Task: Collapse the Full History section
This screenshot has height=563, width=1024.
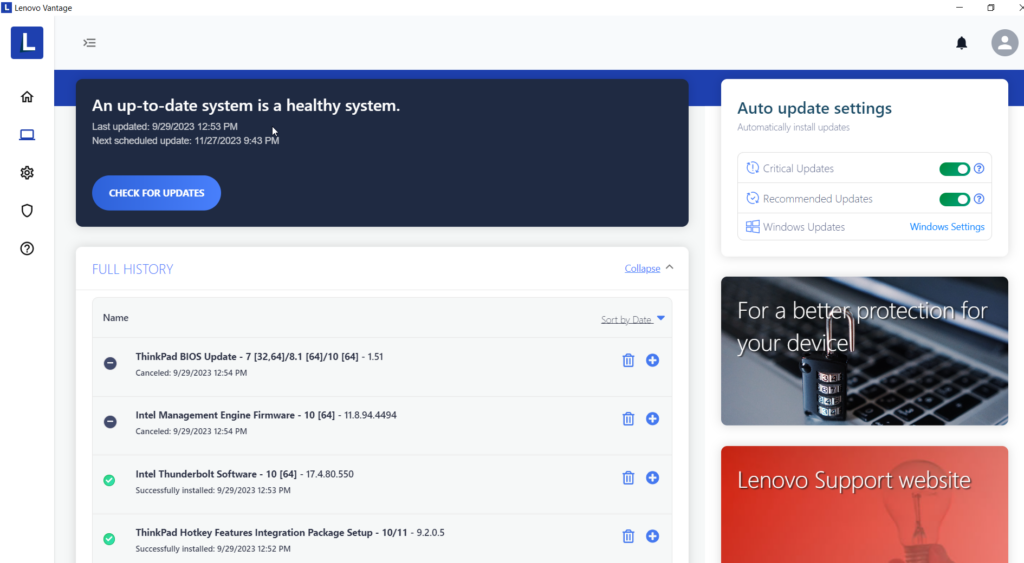Action: coord(642,268)
